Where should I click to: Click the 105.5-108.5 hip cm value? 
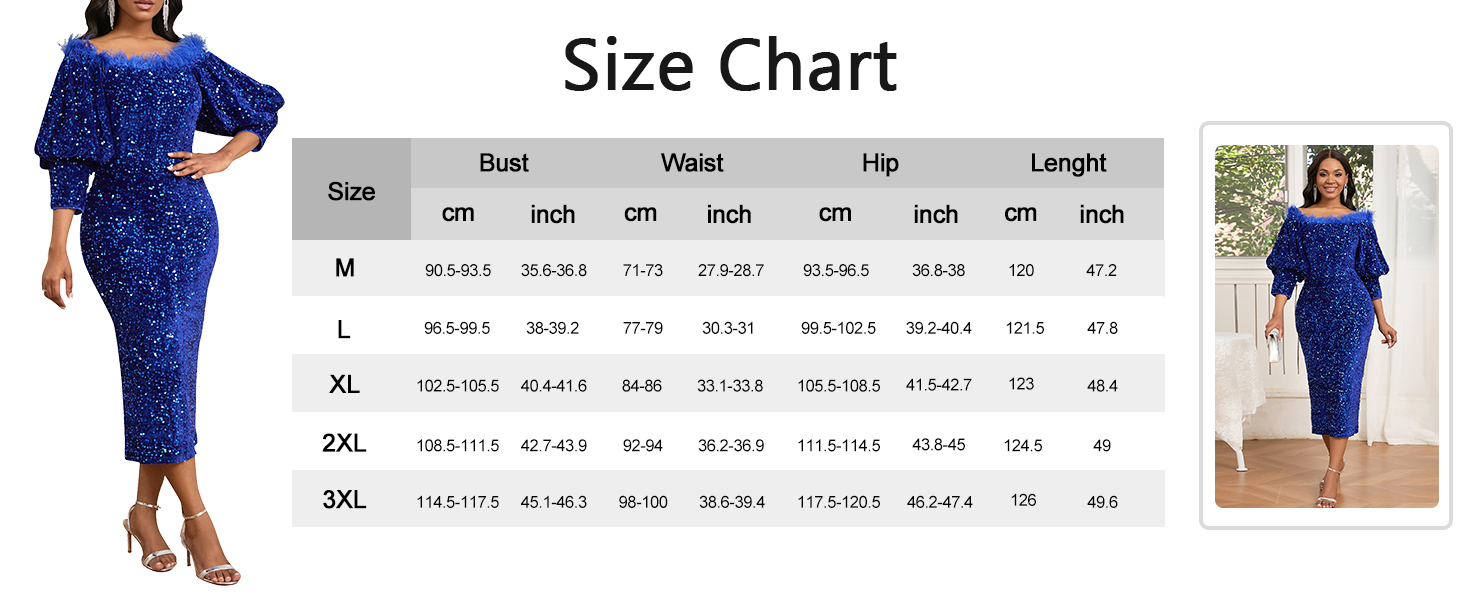point(839,386)
